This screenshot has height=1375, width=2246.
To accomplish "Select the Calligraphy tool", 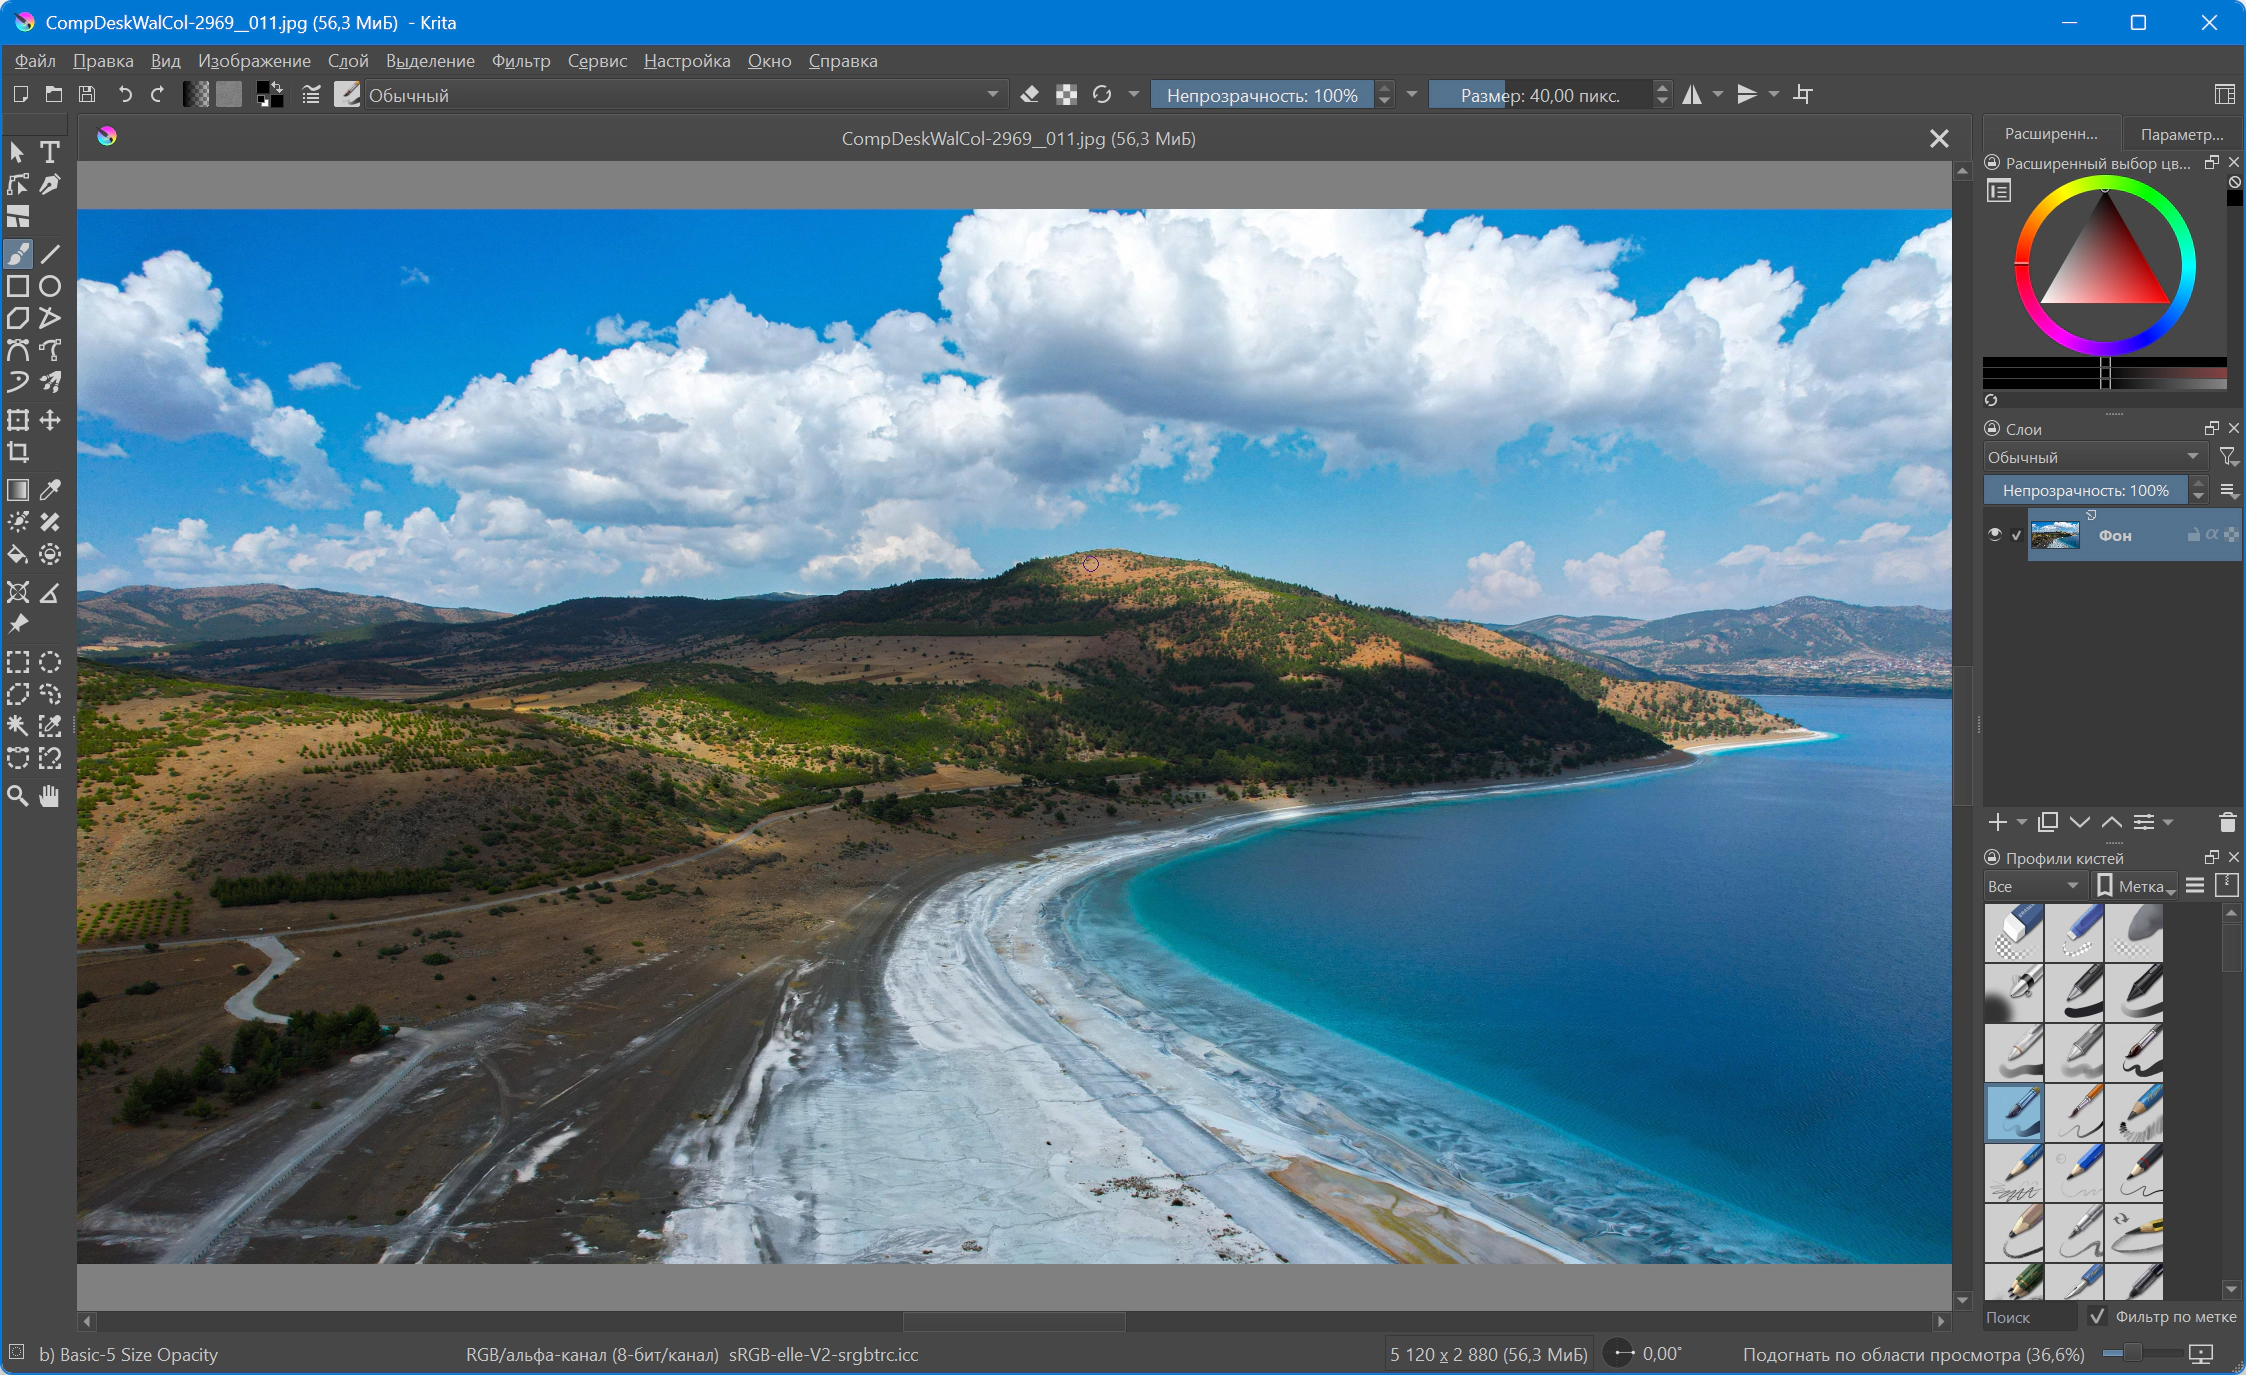I will [x=50, y=184].
